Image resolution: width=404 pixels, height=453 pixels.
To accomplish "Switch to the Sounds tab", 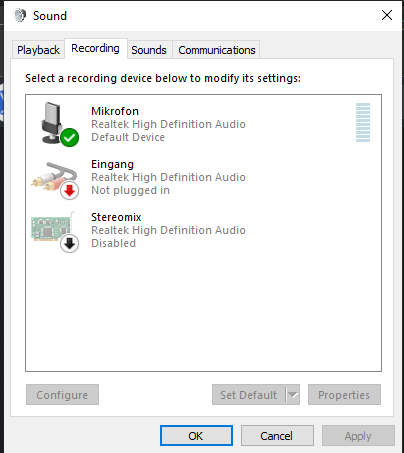I will [149, 50].
